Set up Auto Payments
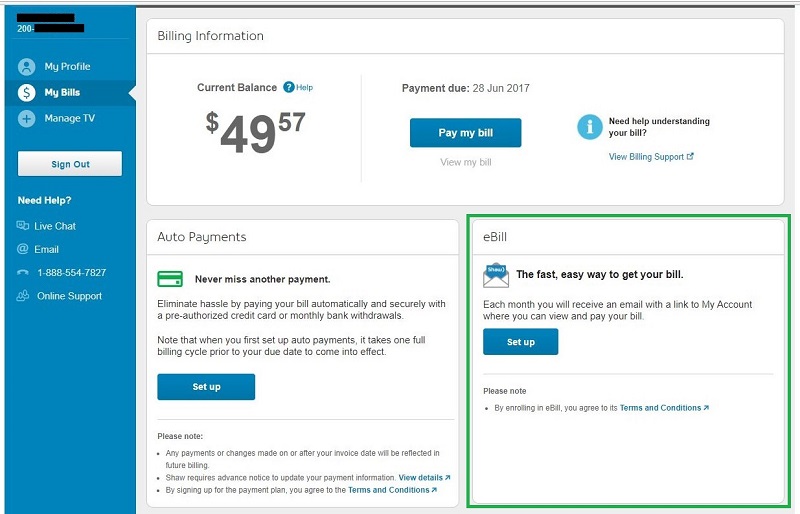The width and height of the screenshot is (800, 514). click(x=206, y=387)
